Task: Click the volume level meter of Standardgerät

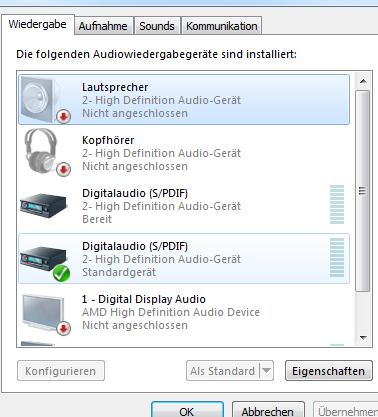Action: pos(337,257)
